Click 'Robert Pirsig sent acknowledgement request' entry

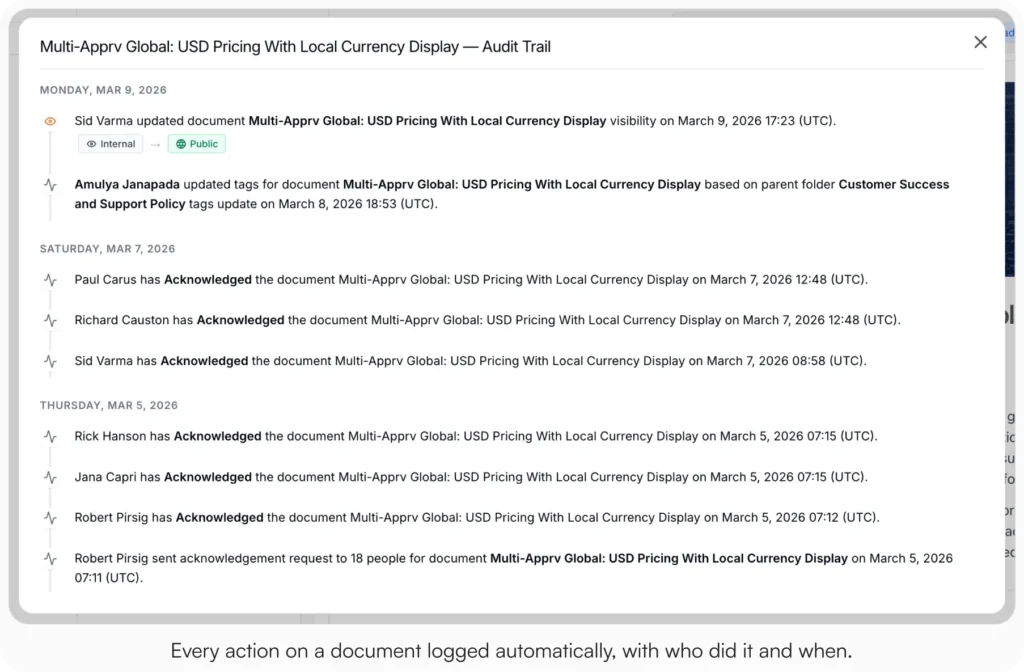click(x=513, y=568)
